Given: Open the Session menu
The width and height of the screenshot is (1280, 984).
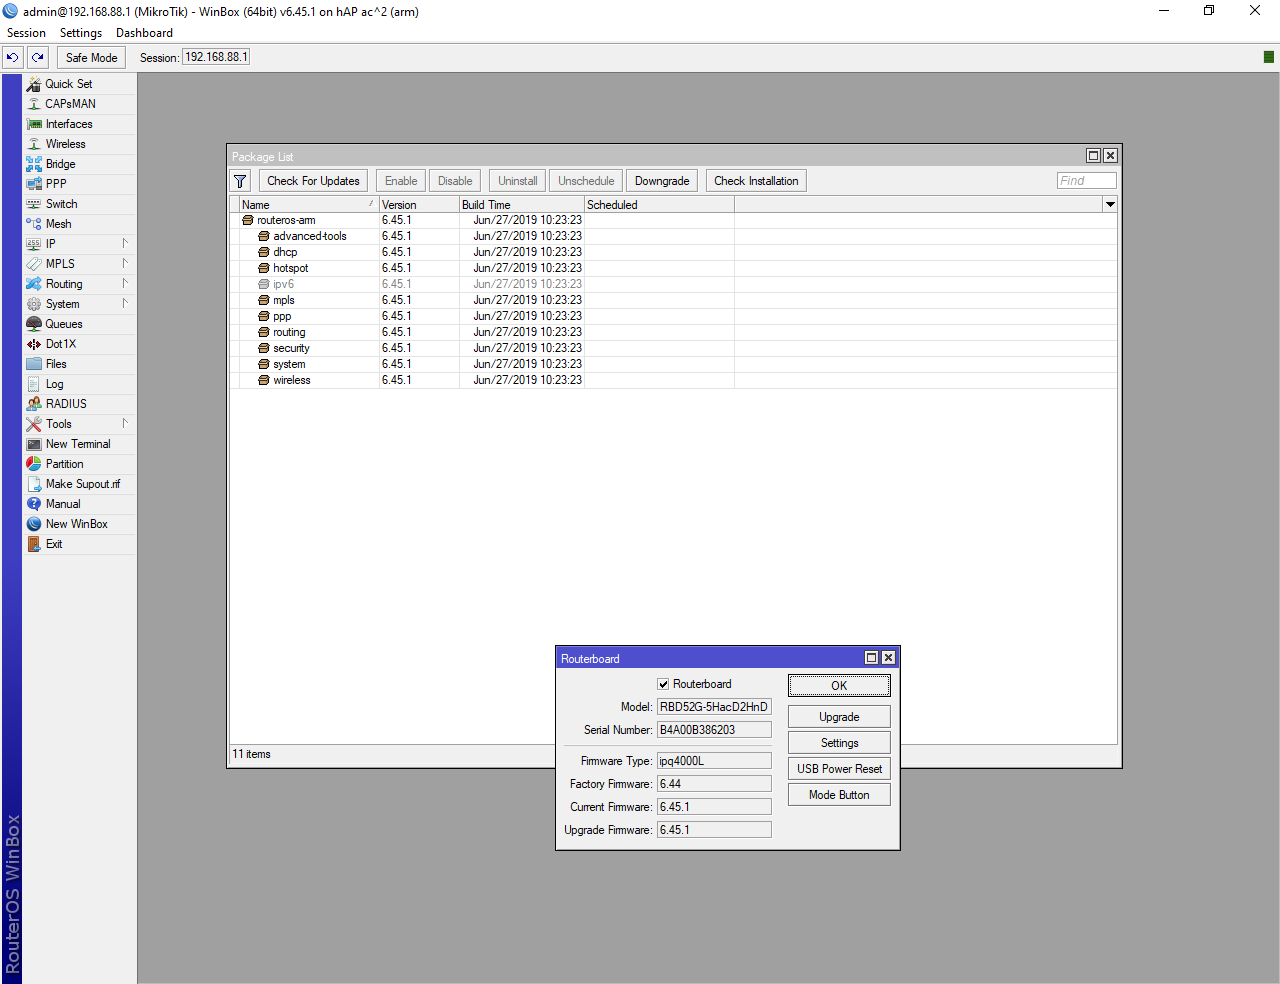Looking at the screenshot, I should 26,33.
